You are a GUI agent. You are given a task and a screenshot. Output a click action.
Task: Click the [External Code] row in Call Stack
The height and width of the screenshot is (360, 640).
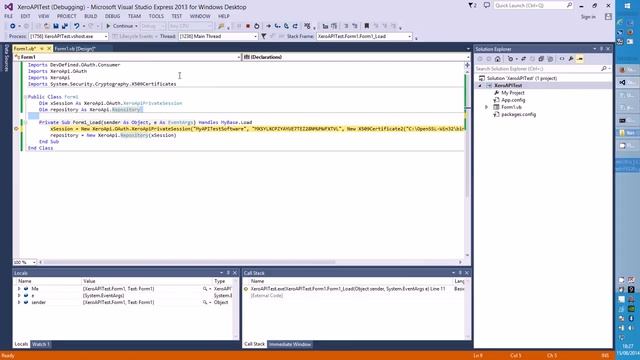pyautogui.click(x=267, y=296)
